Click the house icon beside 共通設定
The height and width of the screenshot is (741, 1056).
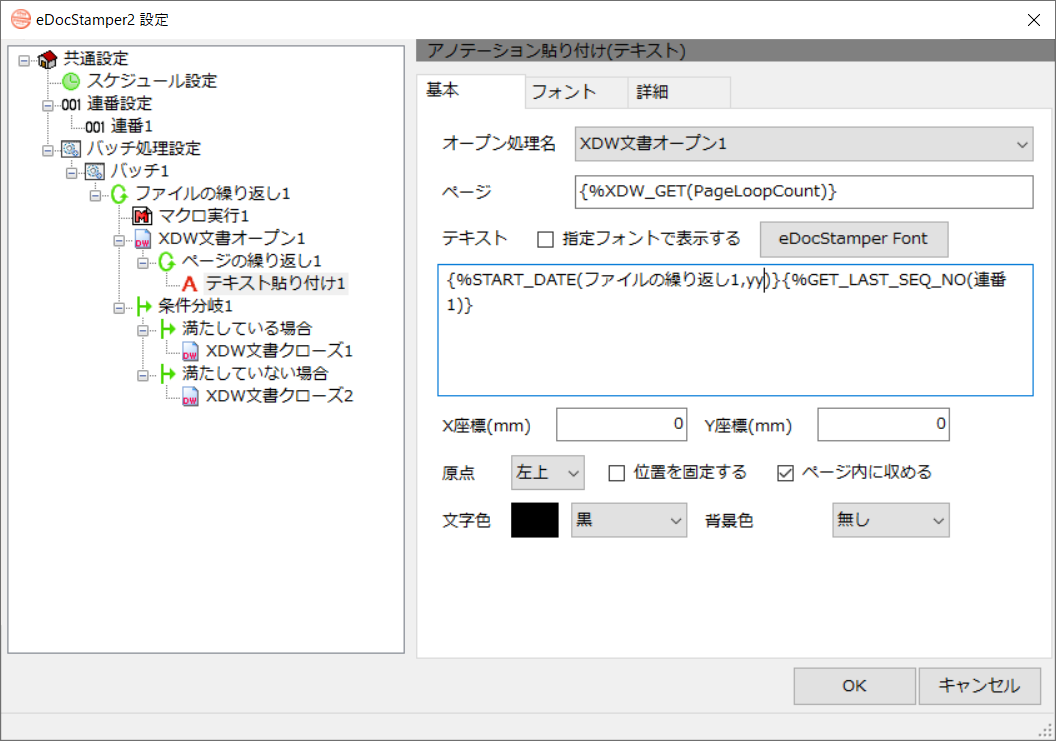pyautogui.click(x=47, y=59)
